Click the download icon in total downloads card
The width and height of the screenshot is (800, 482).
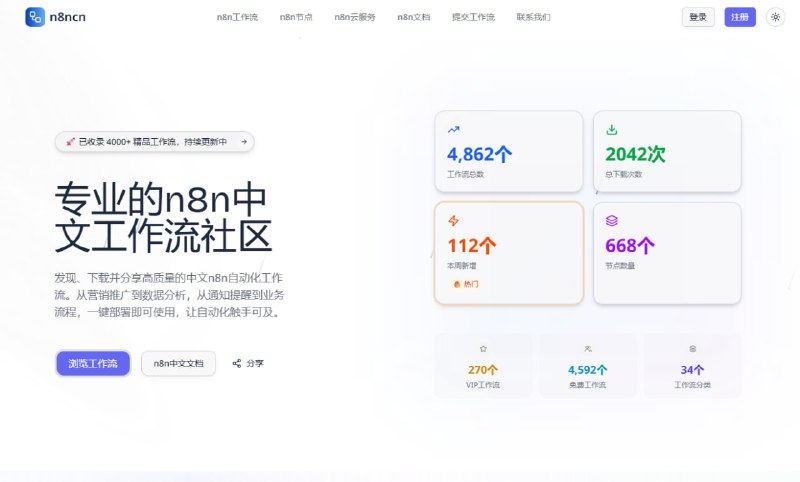tap(612, 129)
